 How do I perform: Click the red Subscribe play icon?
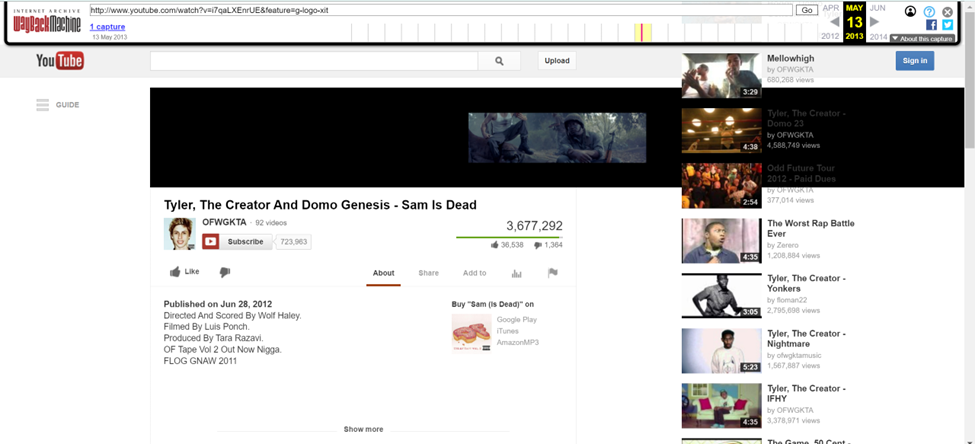[210, 242]
